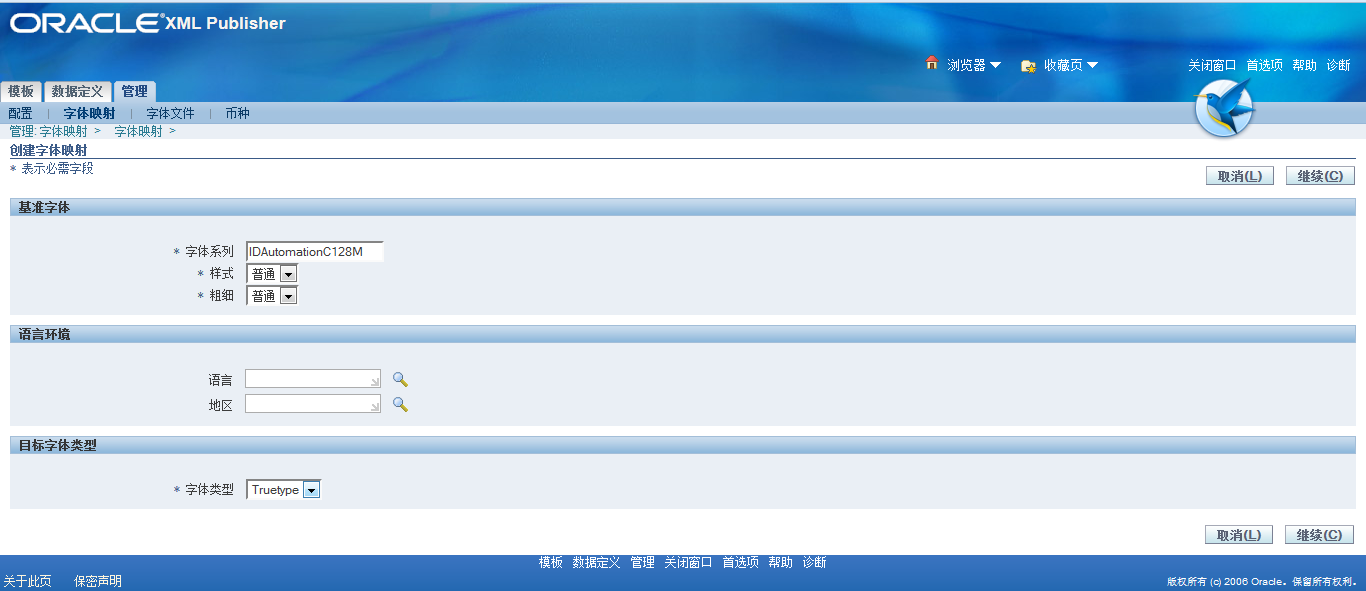Open the magnifier search icon for 语言
The height and width of the screenshot is (591, 1366).
click(400, 379)
